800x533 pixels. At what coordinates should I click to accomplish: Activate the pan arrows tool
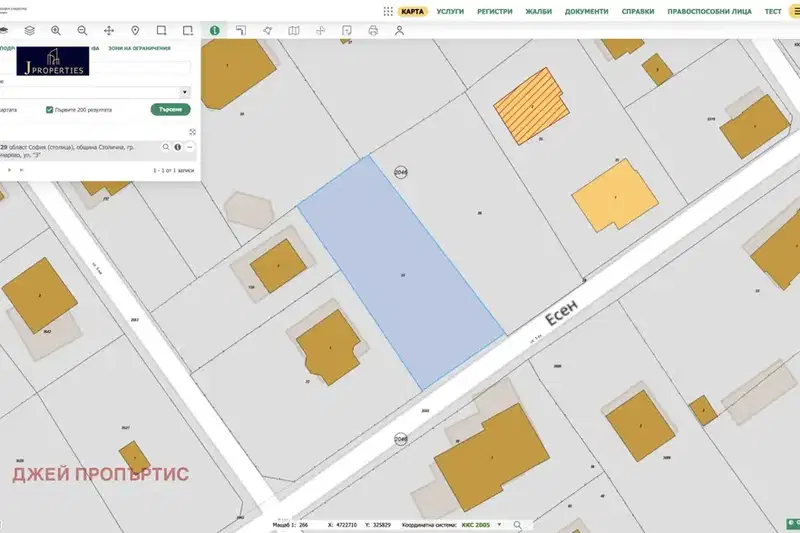(109, 31)
